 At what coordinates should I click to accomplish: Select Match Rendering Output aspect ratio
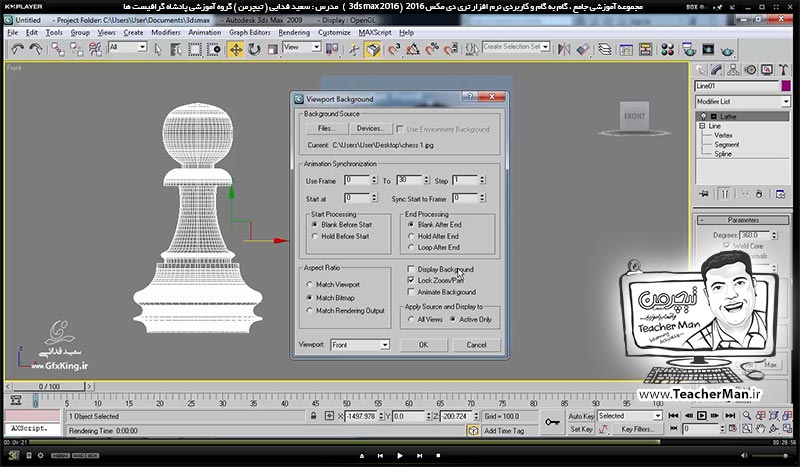pos(309,310)
